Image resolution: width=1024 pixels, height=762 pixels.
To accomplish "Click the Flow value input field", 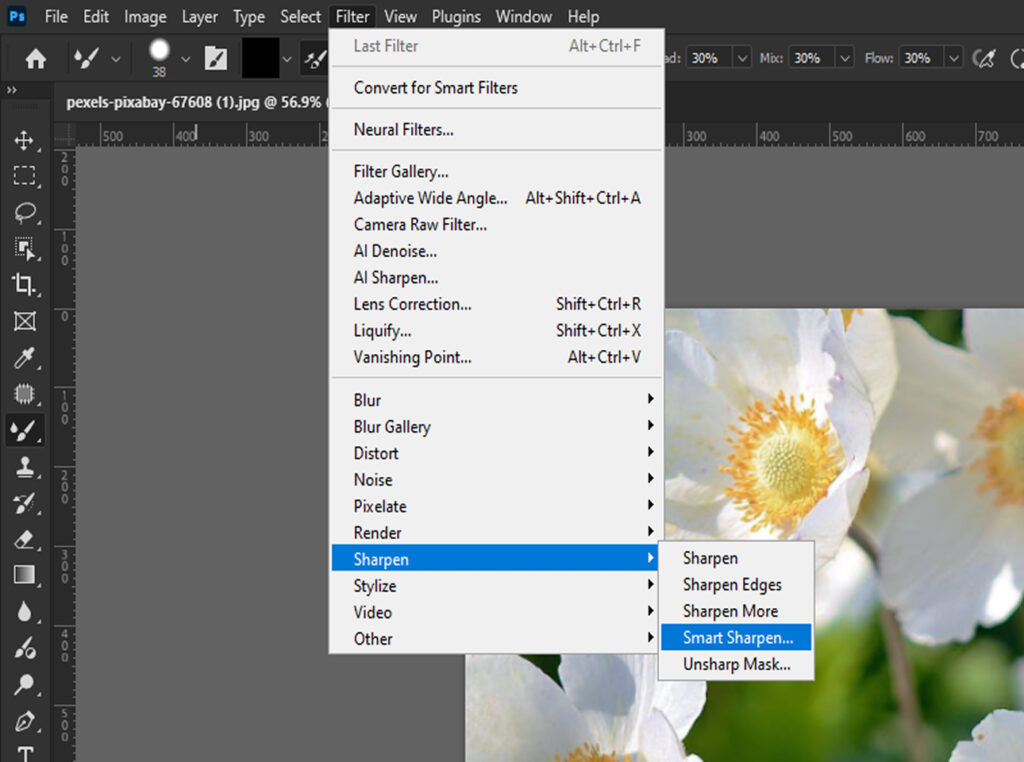I will [920, 59].
